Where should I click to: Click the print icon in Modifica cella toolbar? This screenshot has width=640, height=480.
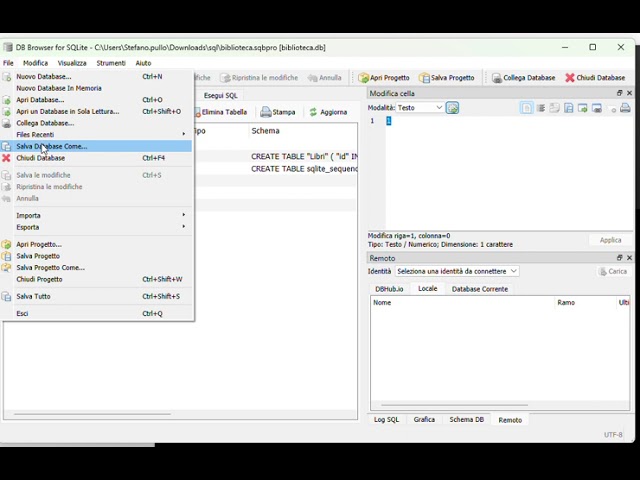625,108
